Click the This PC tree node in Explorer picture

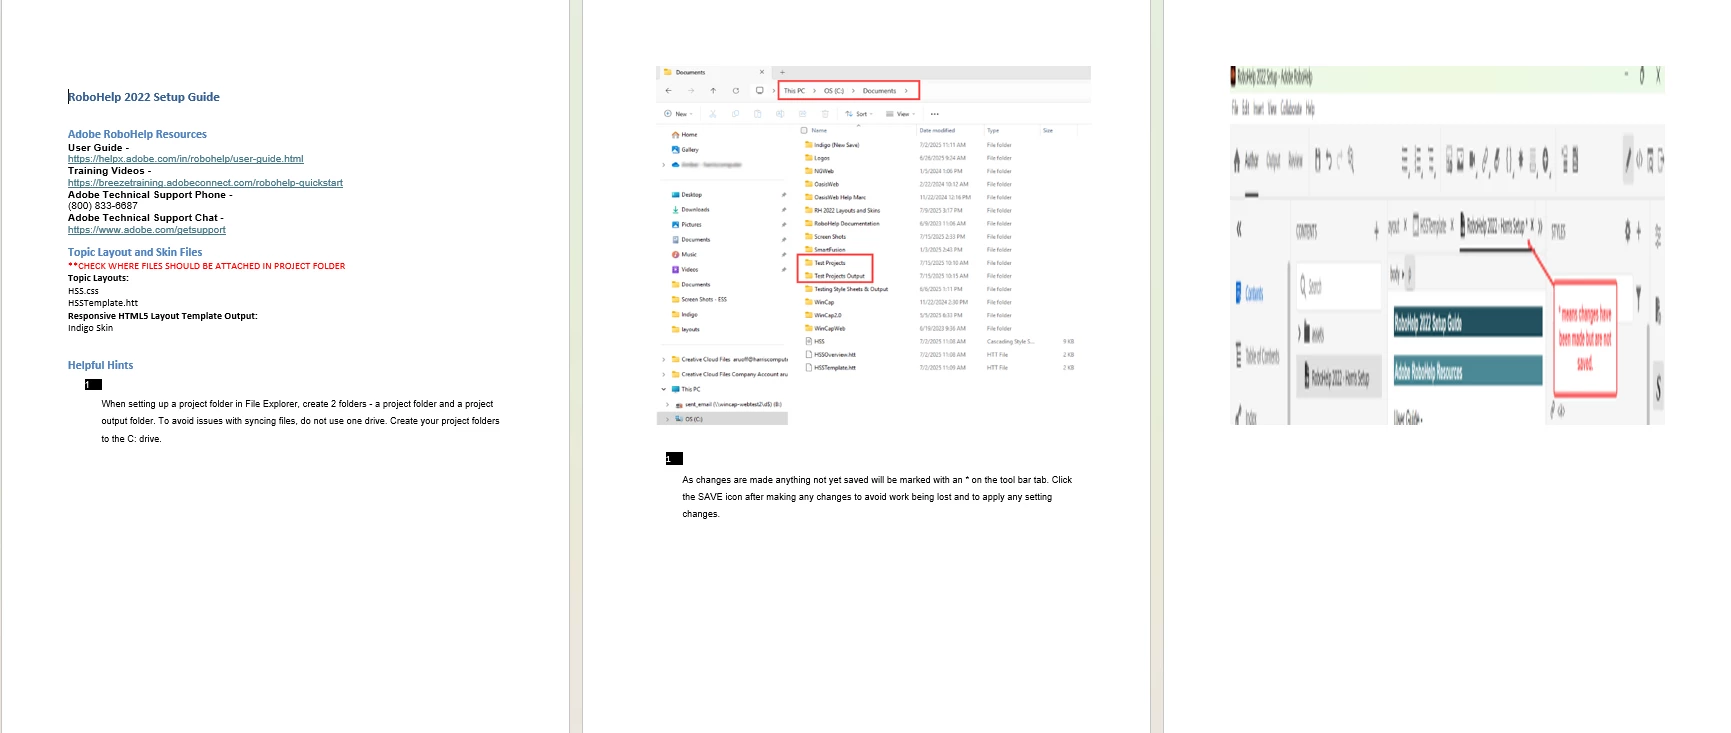[686, 389]
